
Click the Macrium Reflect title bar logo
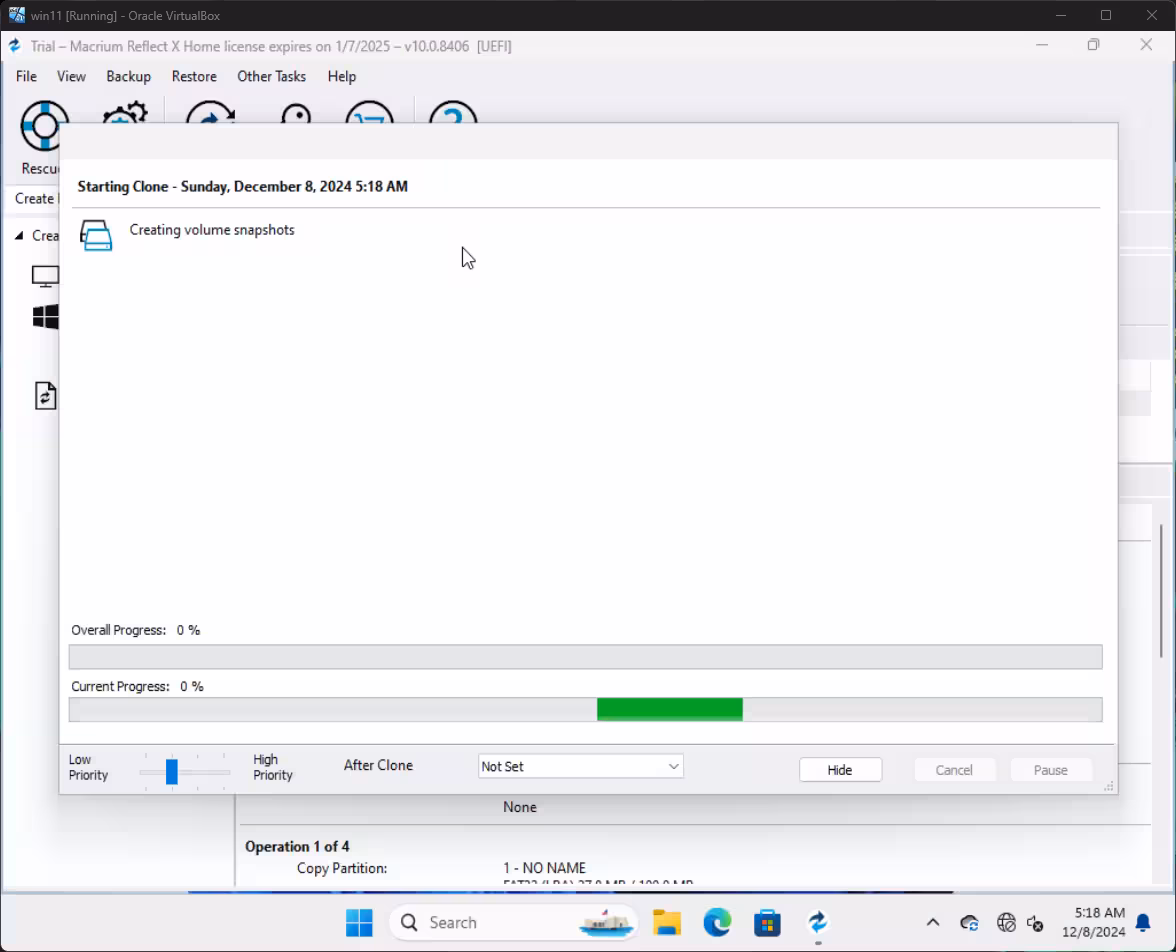coord(15,46)
